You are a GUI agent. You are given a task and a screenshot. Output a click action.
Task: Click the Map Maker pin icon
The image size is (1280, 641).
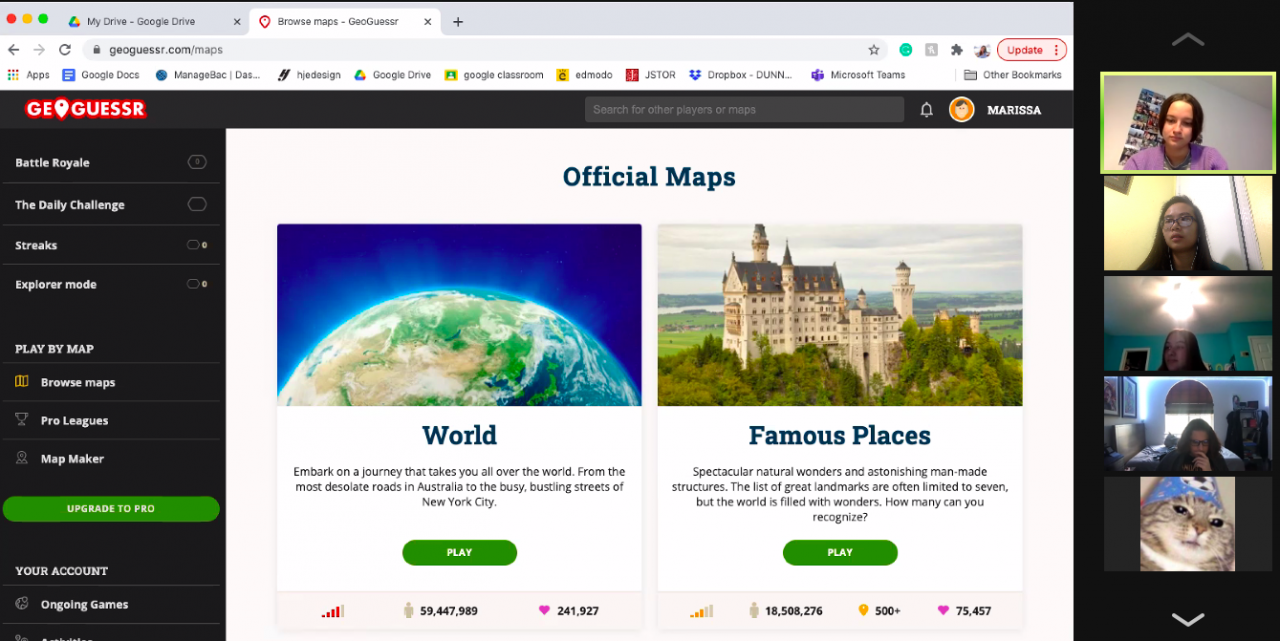(x=22, y=458)
